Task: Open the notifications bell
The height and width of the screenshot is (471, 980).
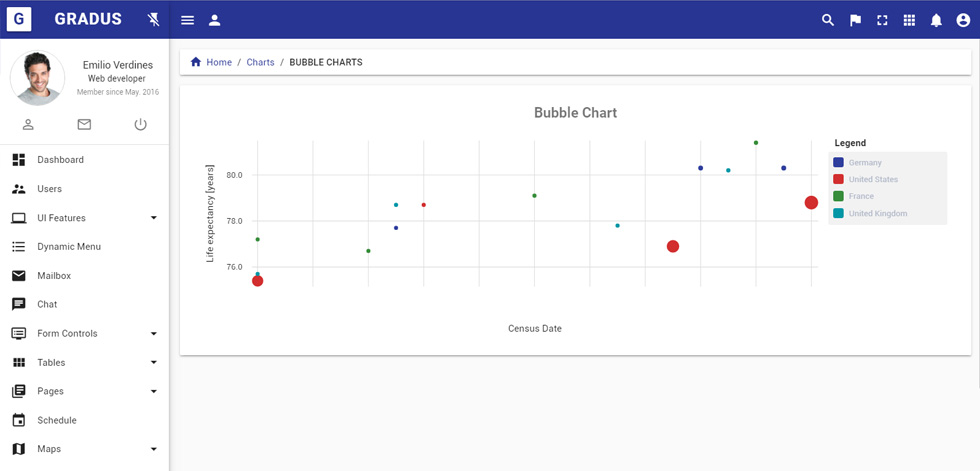Action: click(x=936, y=20)
